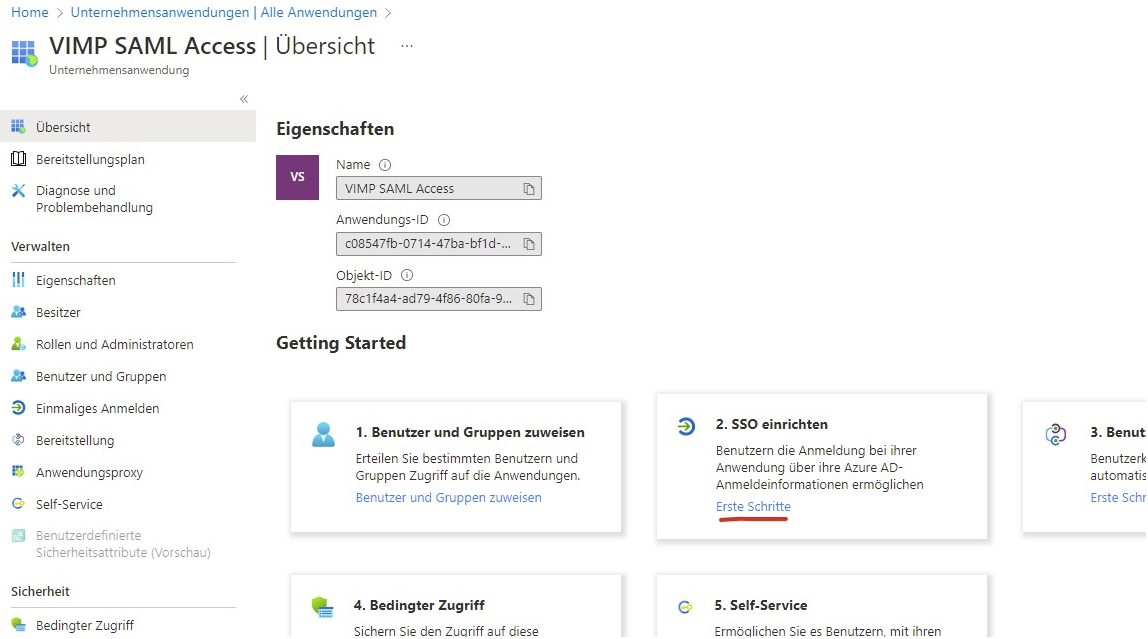Click the 'Unternehmensanwendung' subtitle text
The width and height of the screenshot is (1148, 639).
tap(119, 70)
